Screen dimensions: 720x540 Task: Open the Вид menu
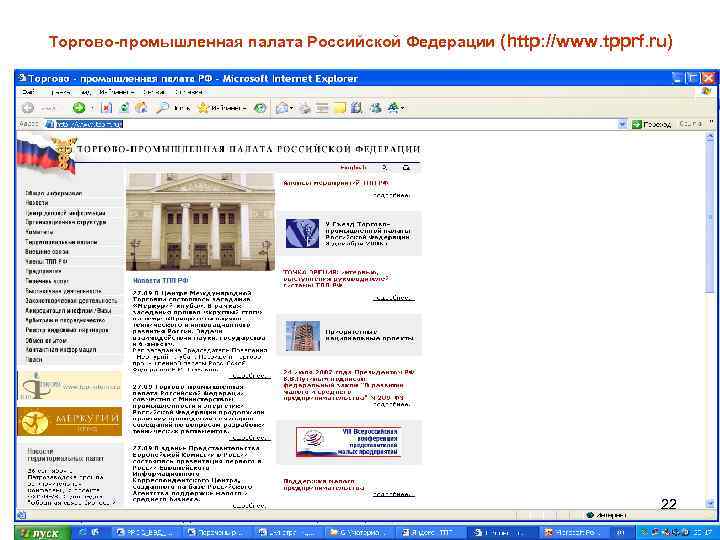tap(86, 92)
